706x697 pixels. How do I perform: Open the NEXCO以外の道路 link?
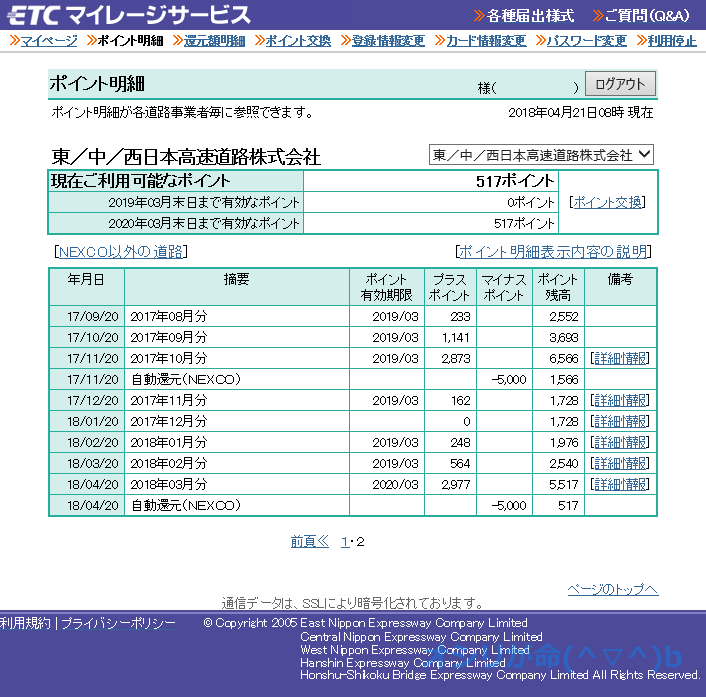point(121,252)
